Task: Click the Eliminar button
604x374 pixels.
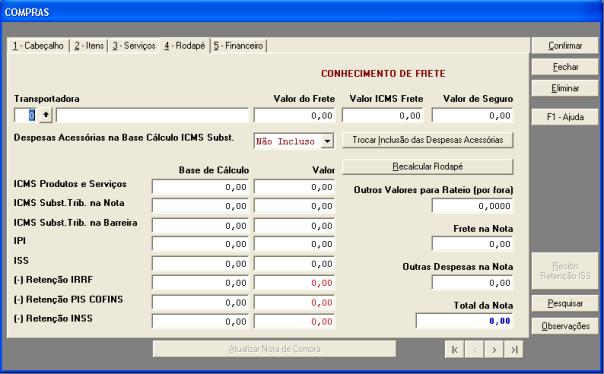Action: coord(565,88)
